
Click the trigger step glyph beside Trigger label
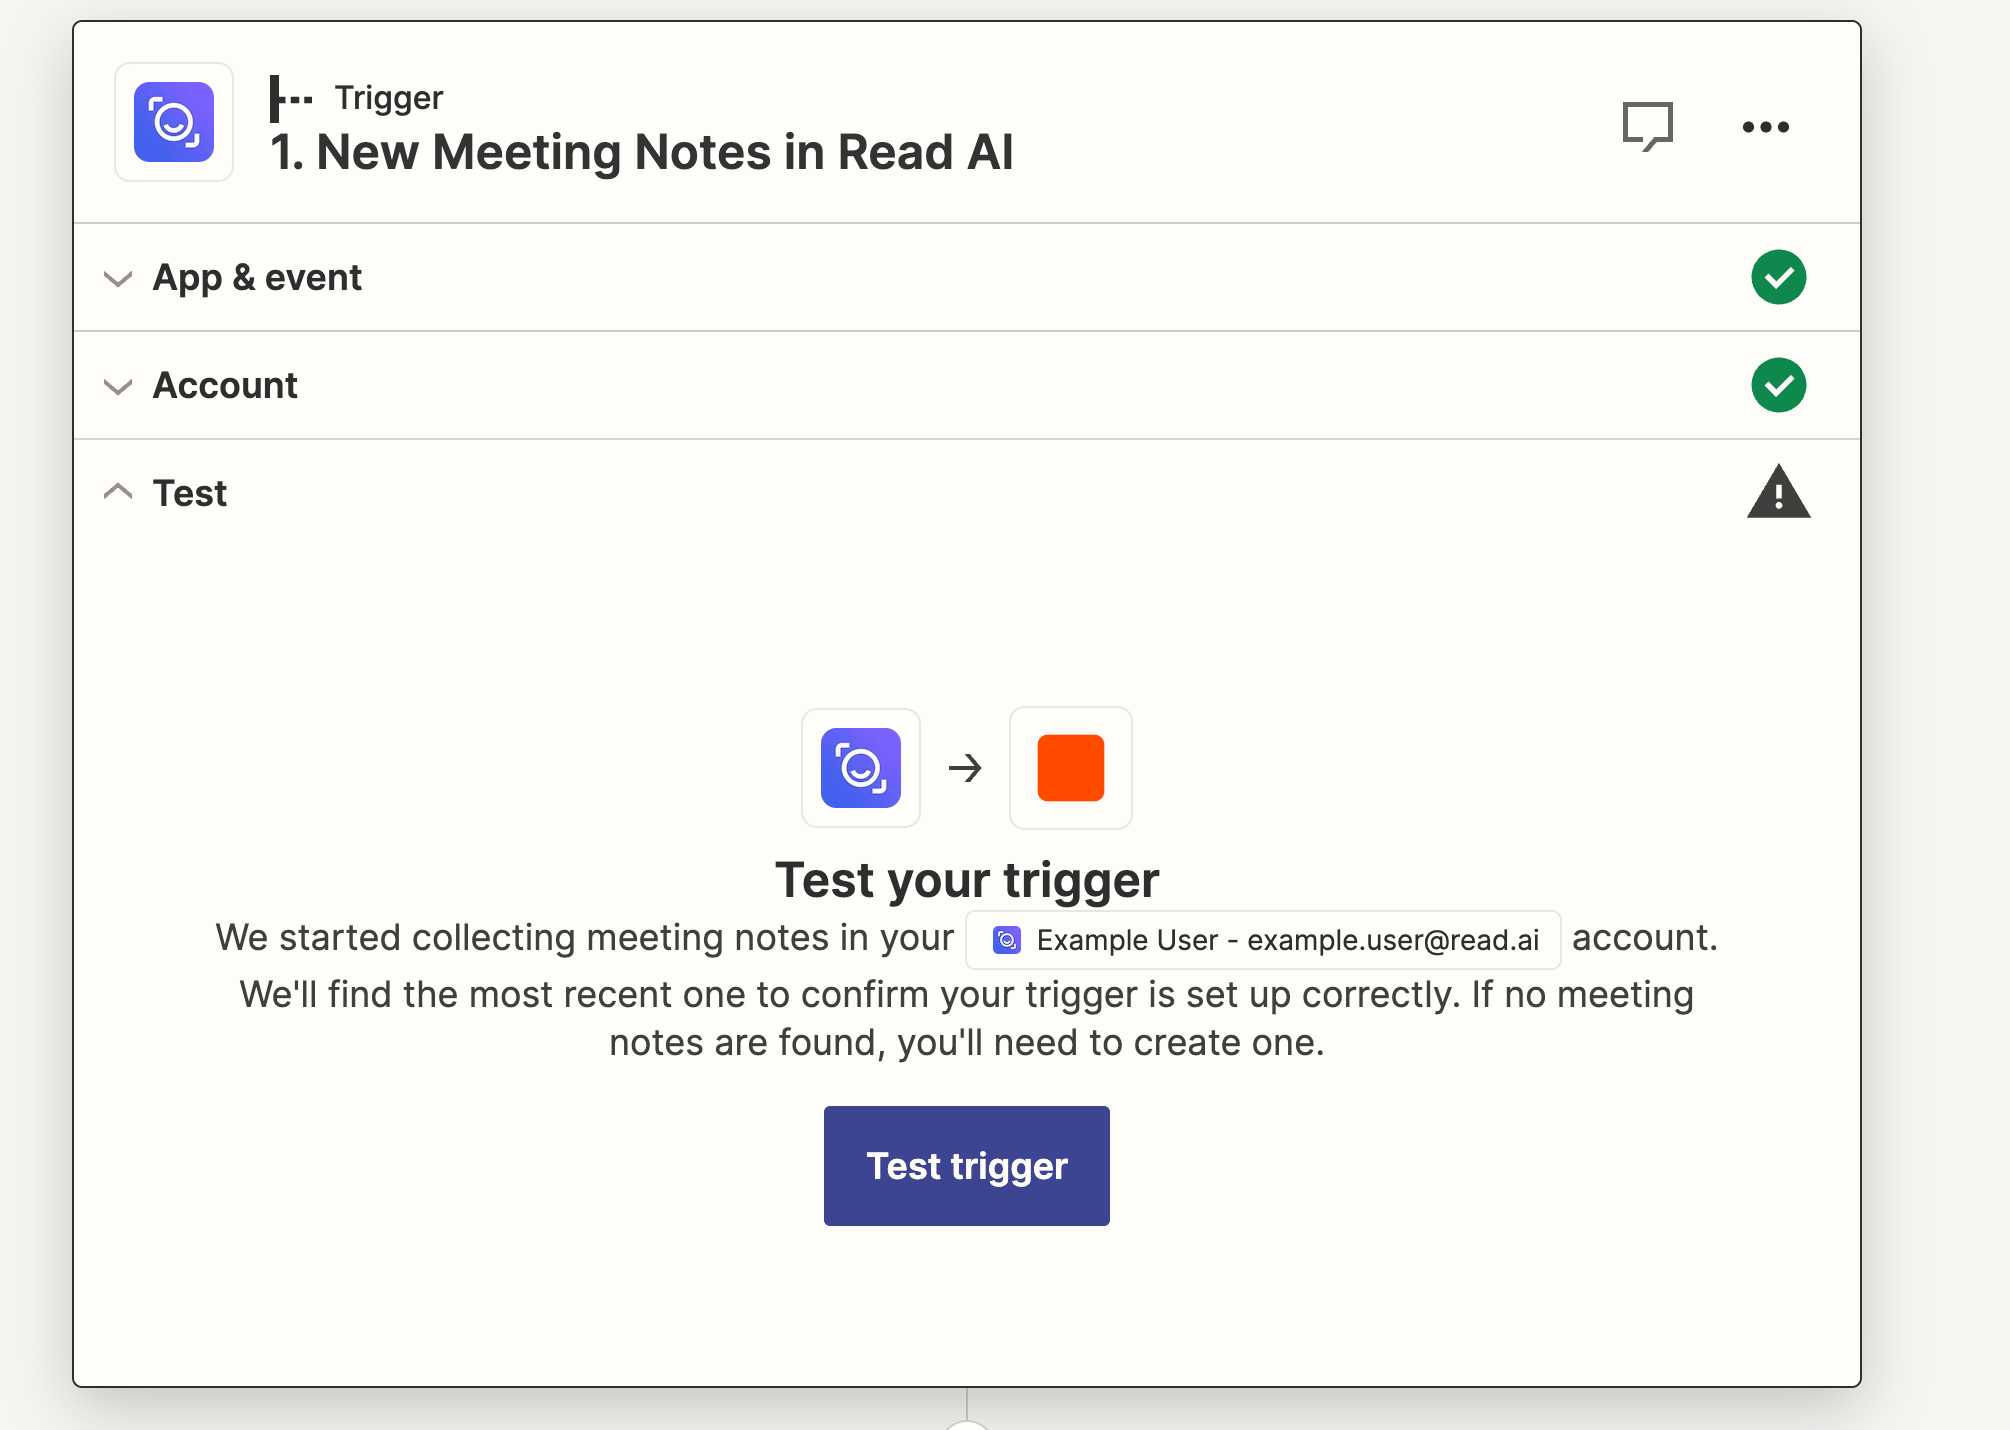291,99
